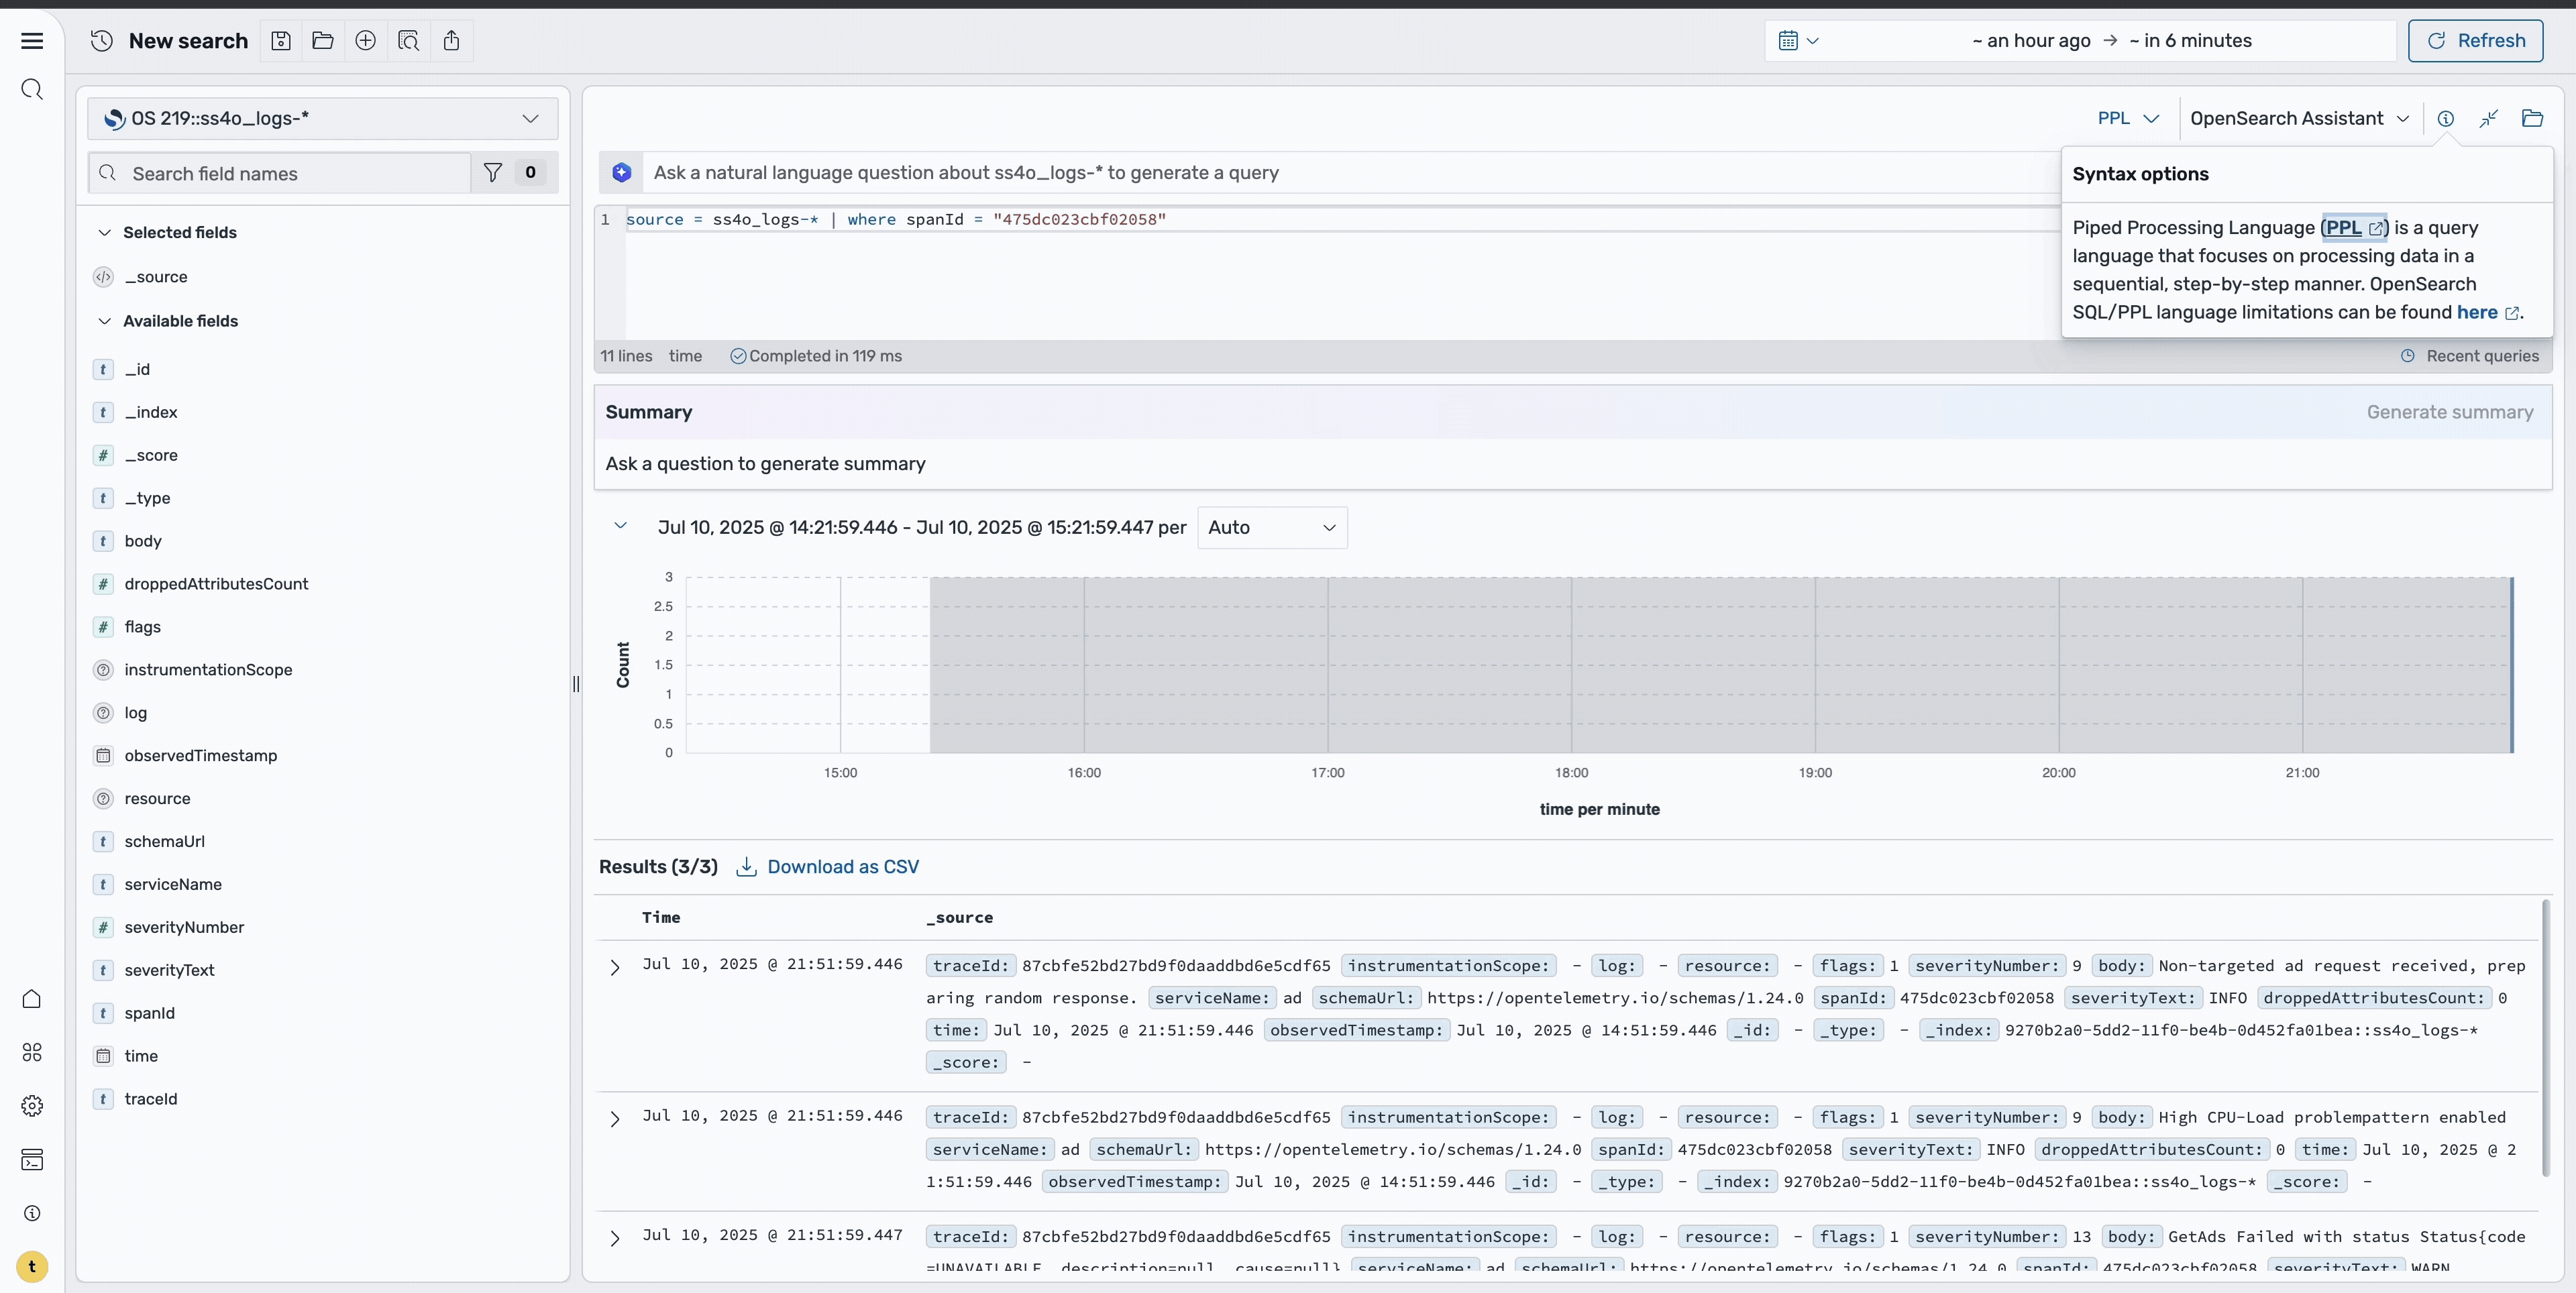Select the serviceName field
The height and width of the screenshot is (1293, 2576).
[173, 885]
